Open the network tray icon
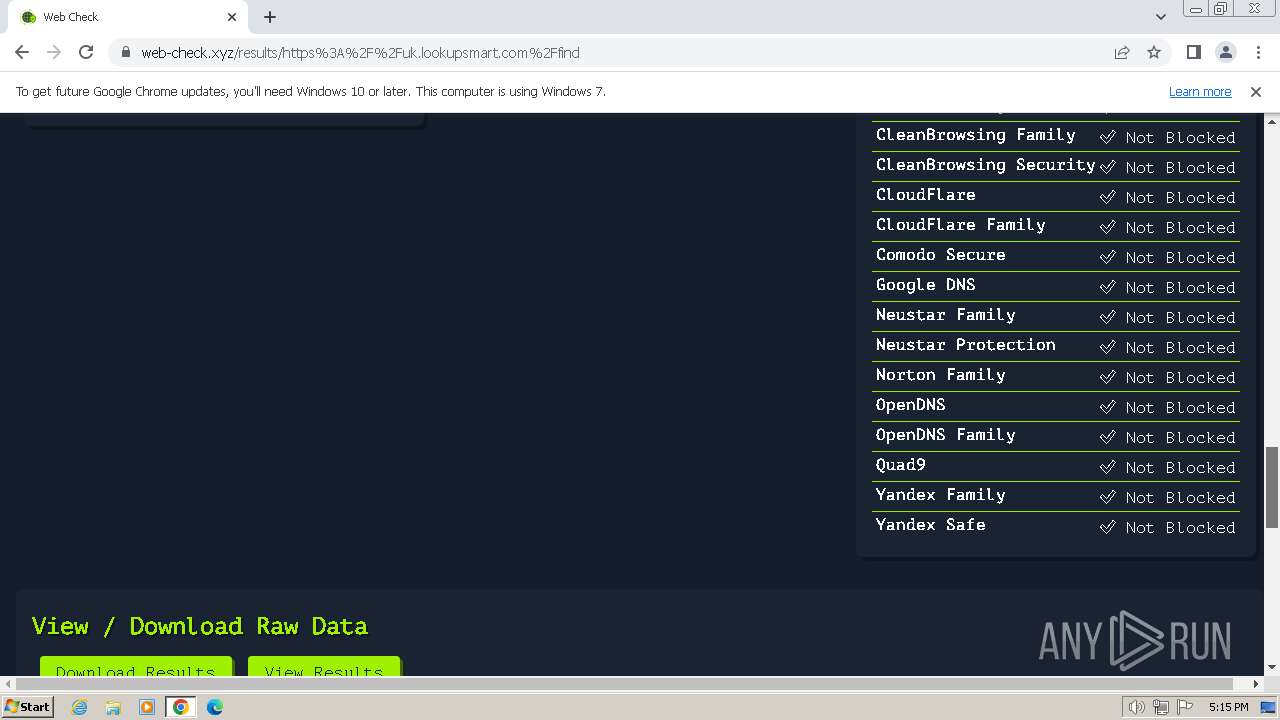The width and height of the screenshot is (1280, 720). point(1161,707)
